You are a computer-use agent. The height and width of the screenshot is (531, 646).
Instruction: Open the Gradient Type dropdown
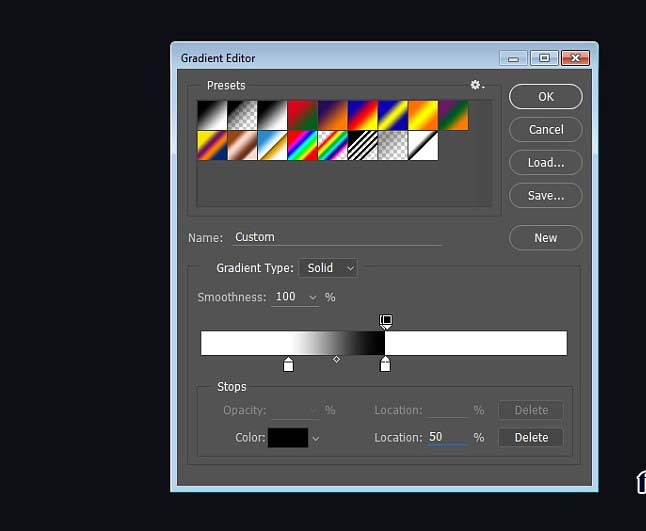pos(328,268)
